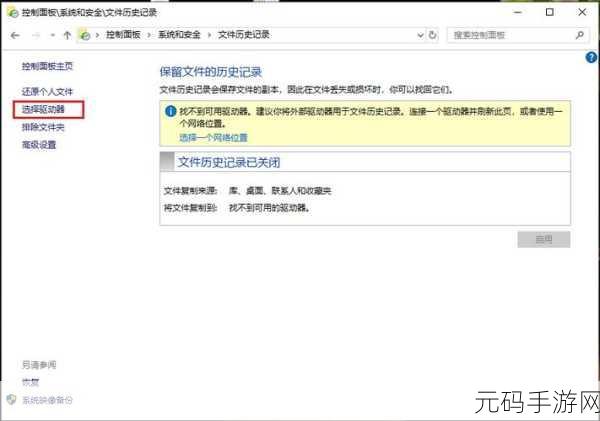The width and height of the screenshot is (600, 421).
Task: Open 选择驱动器 link
Action: [43, 109]
